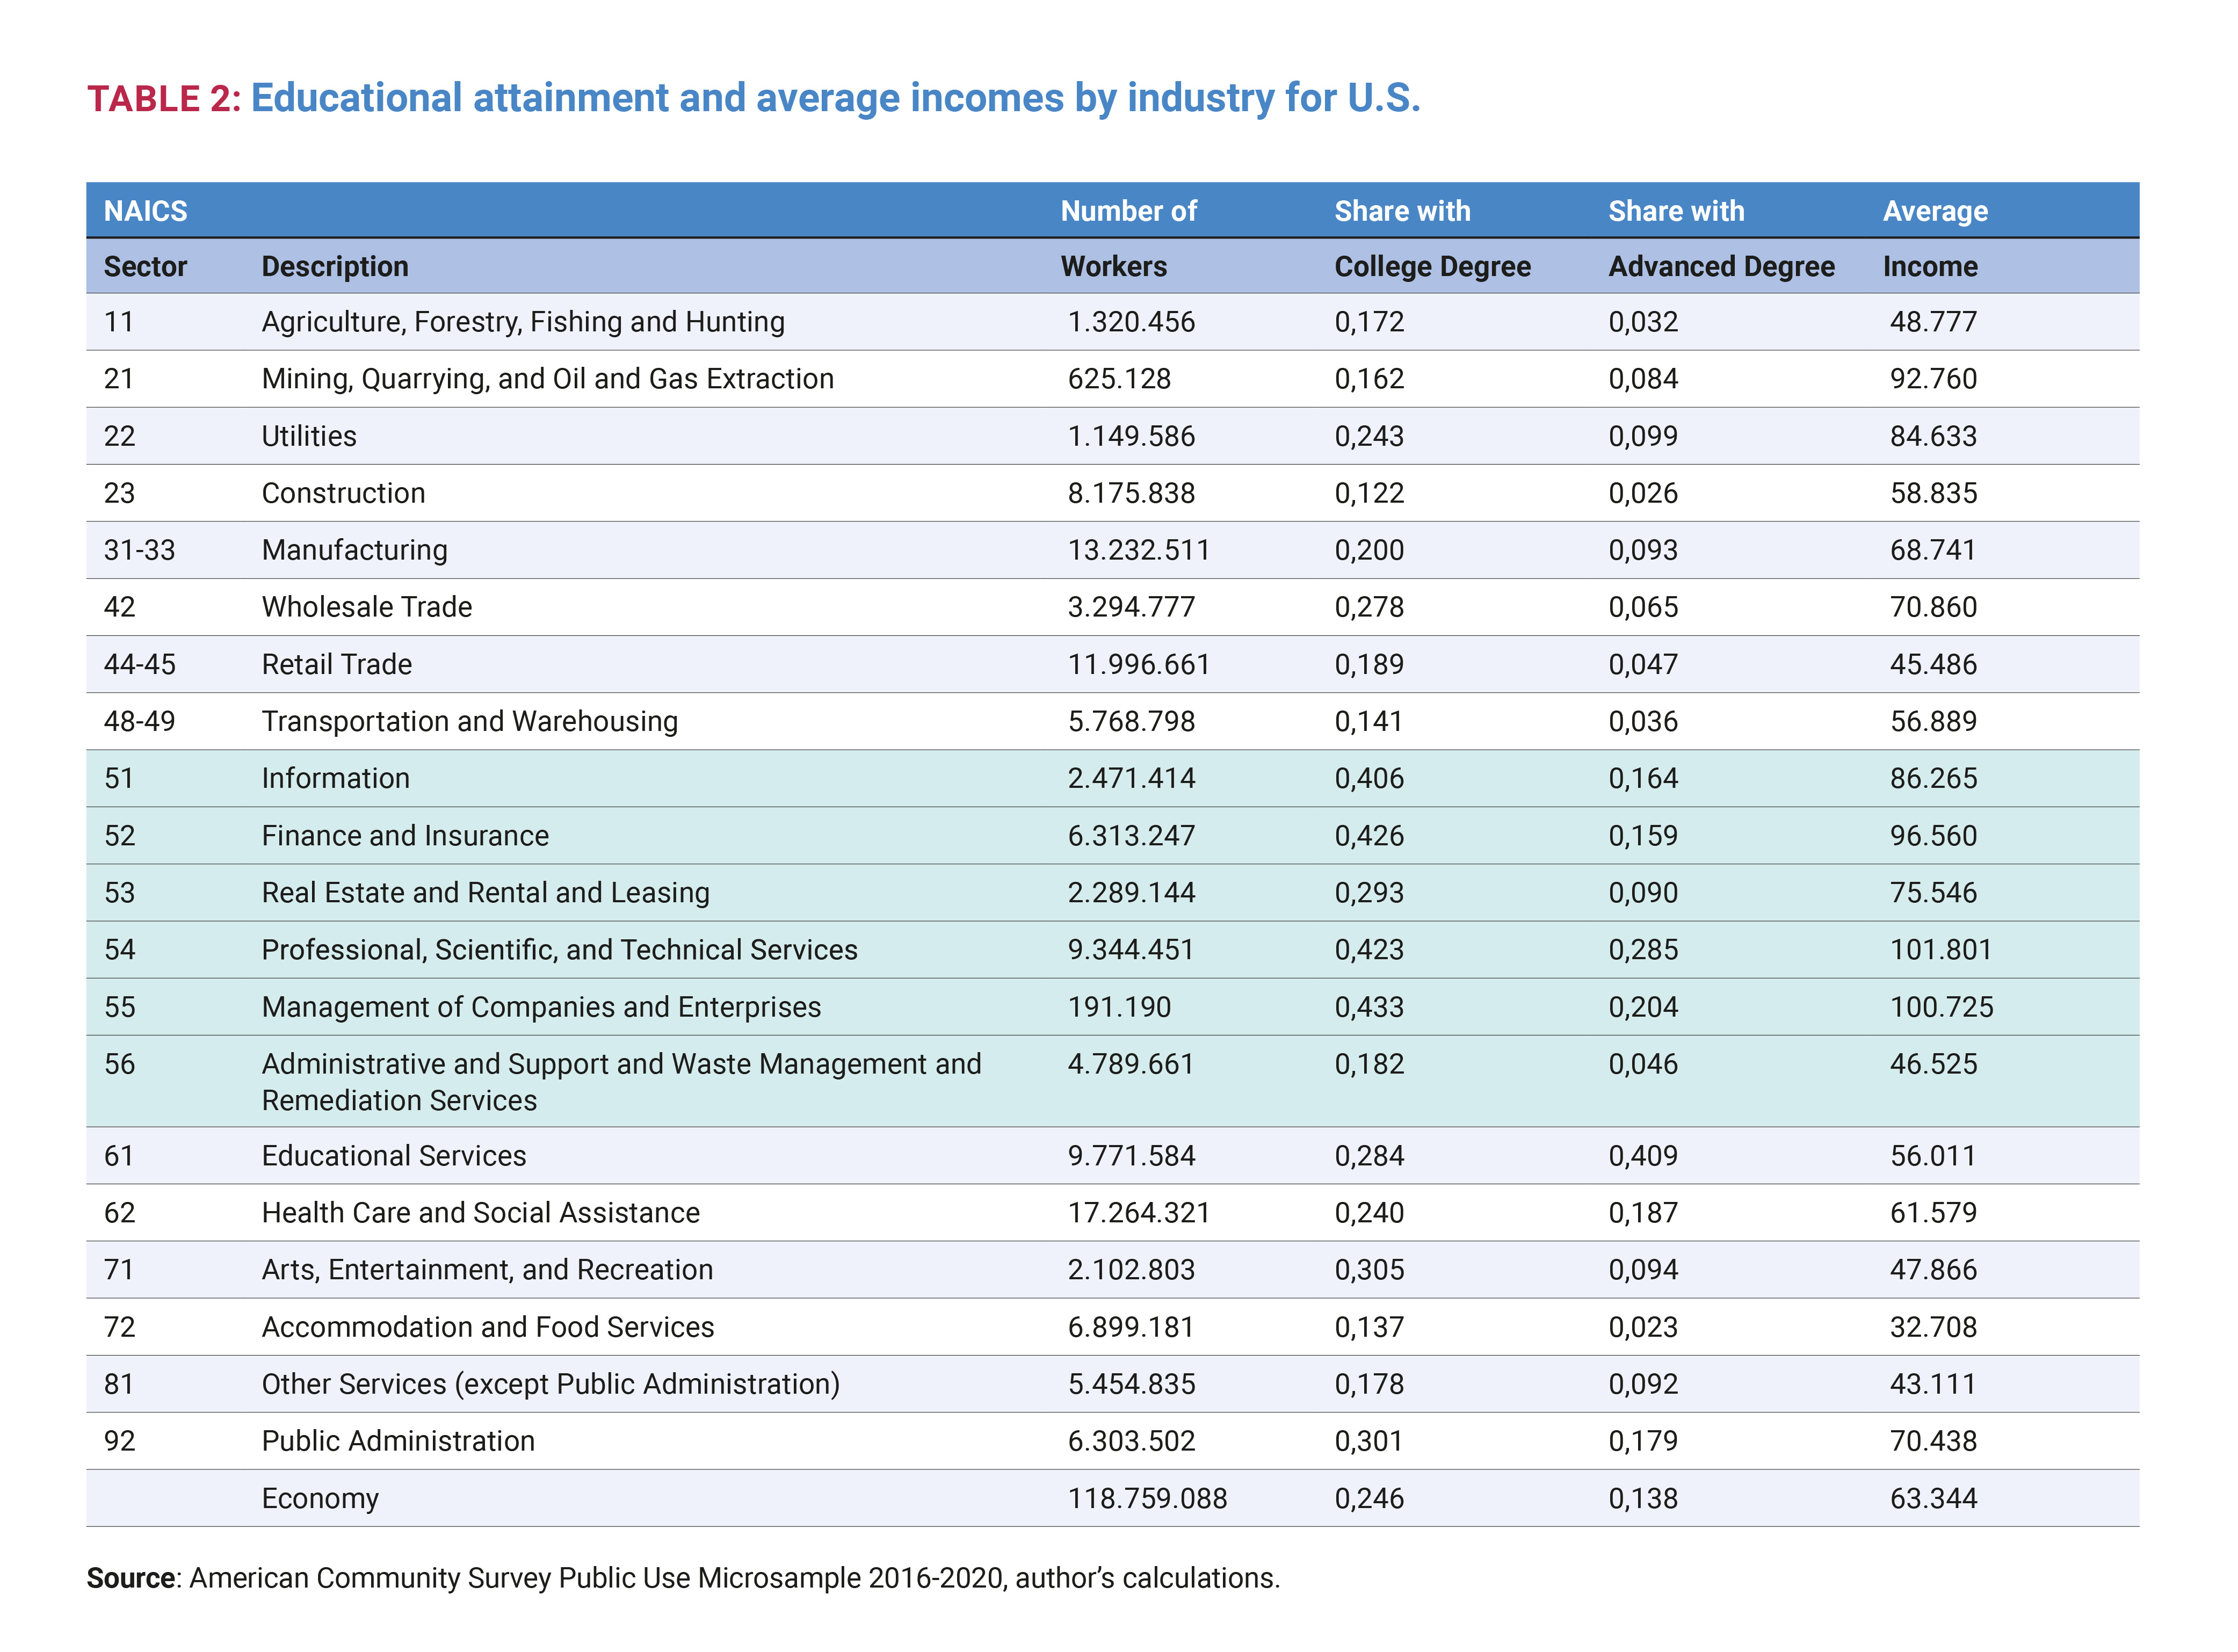Select the Average Income column header
Image resolution: width=2238 pixels, height=1652 pixels.
click(x=1934, y=211)
